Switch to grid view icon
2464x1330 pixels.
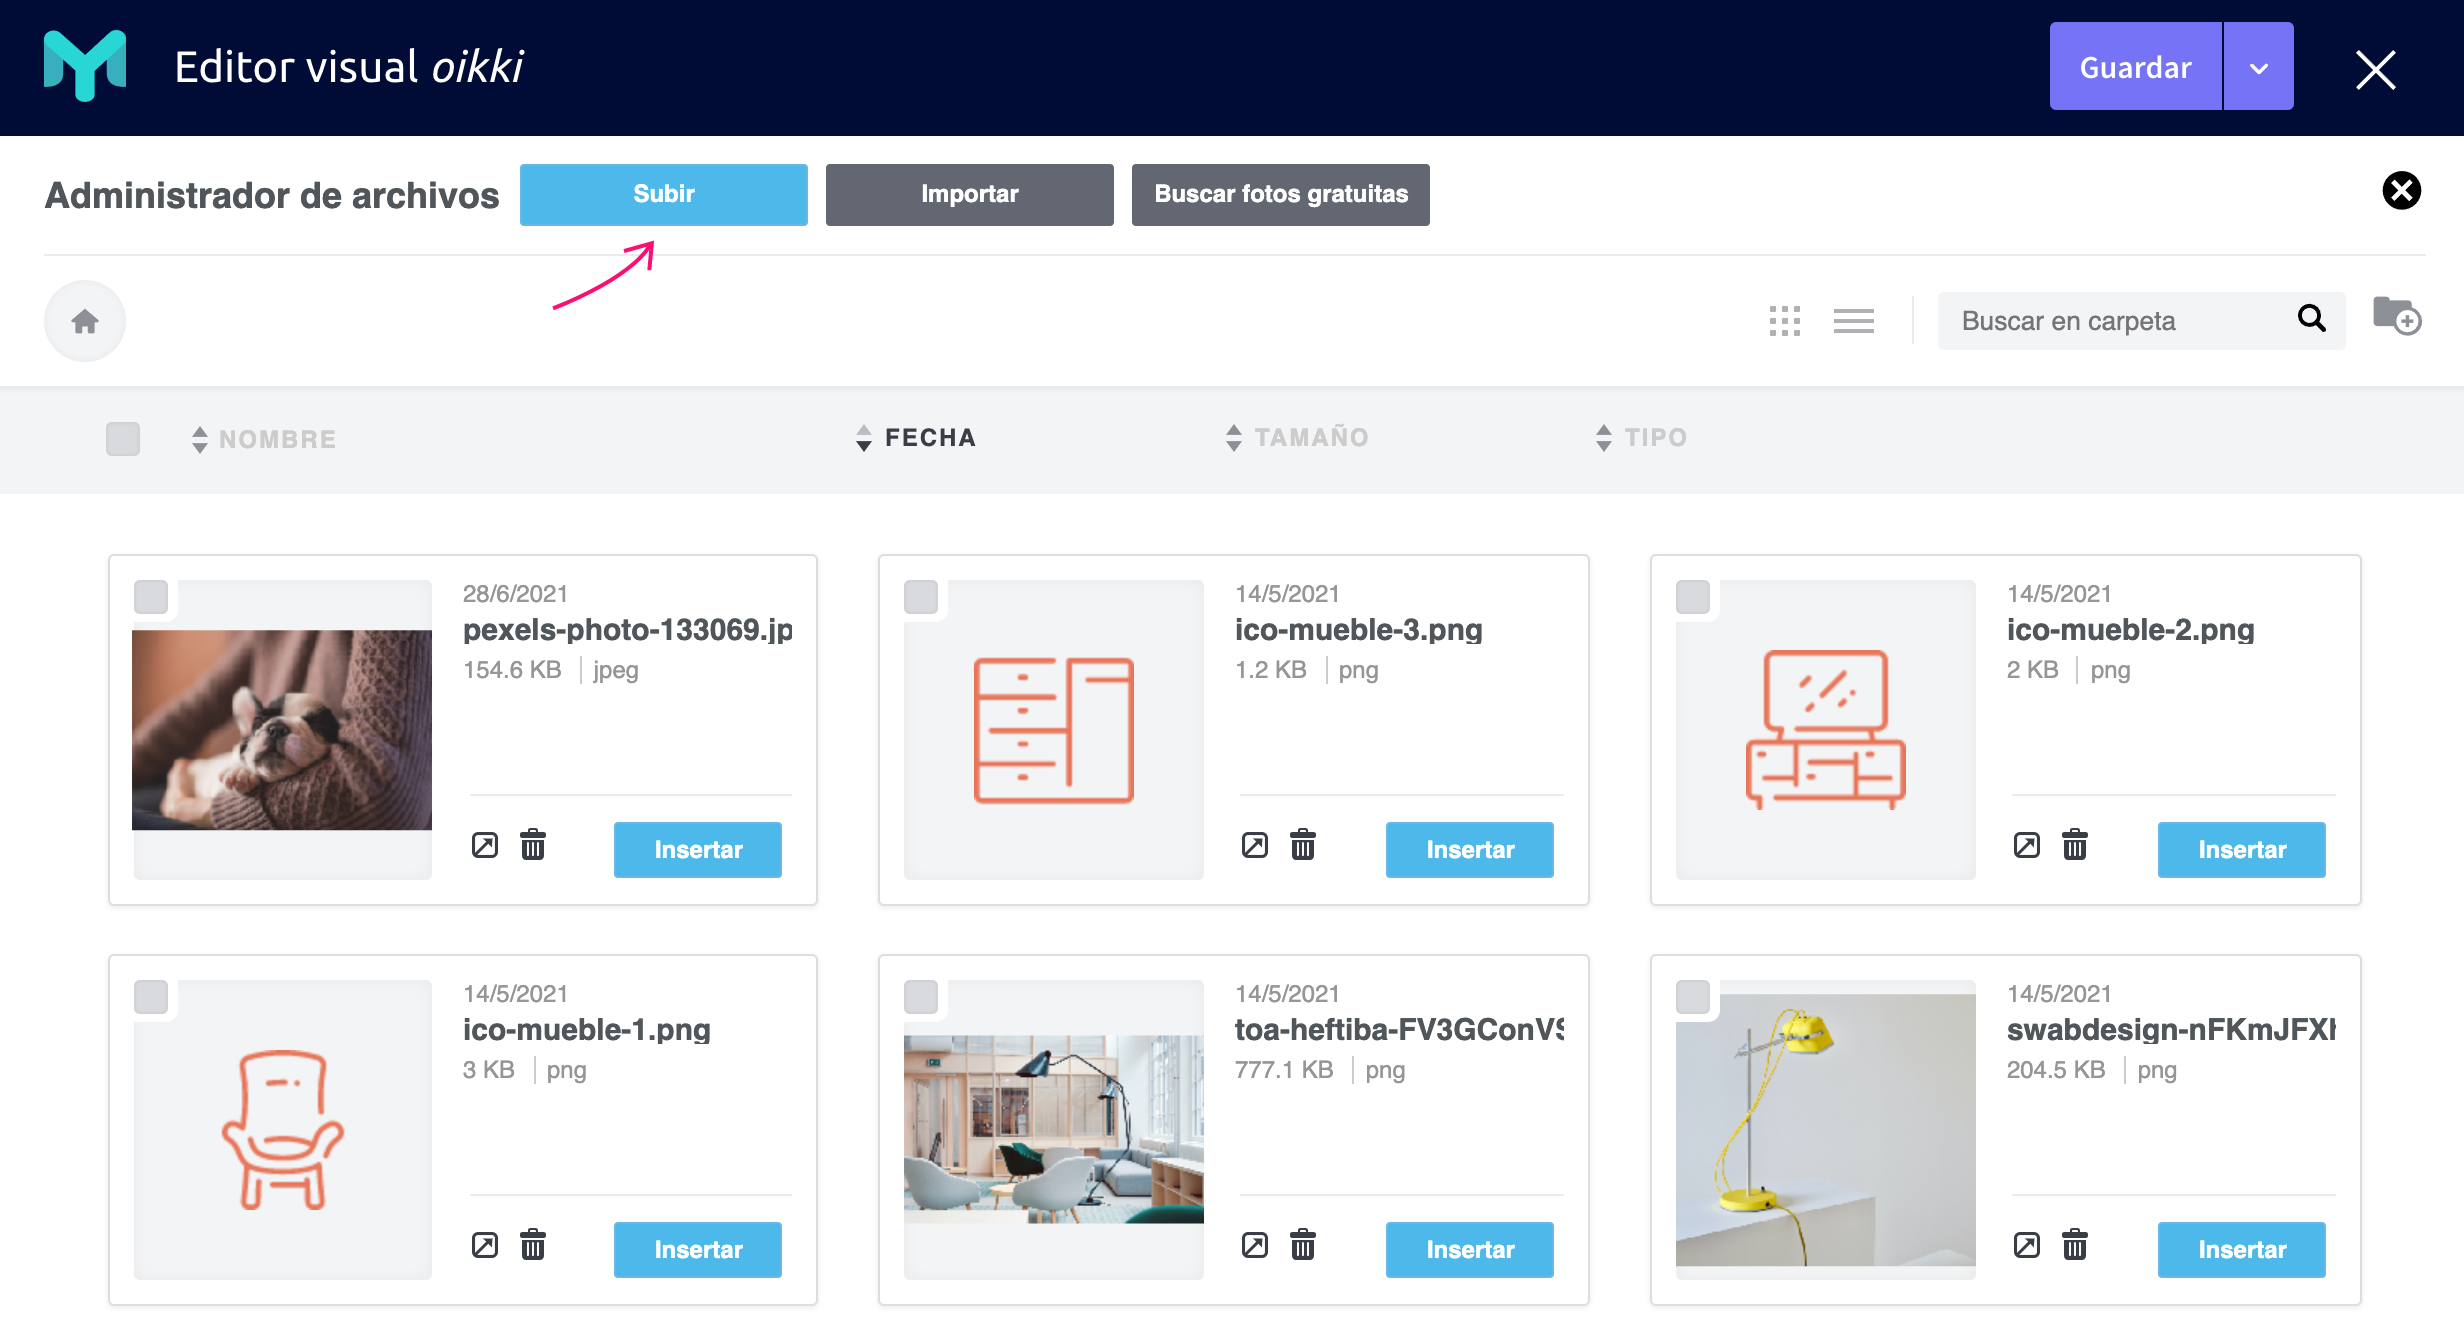[1784, 321]
